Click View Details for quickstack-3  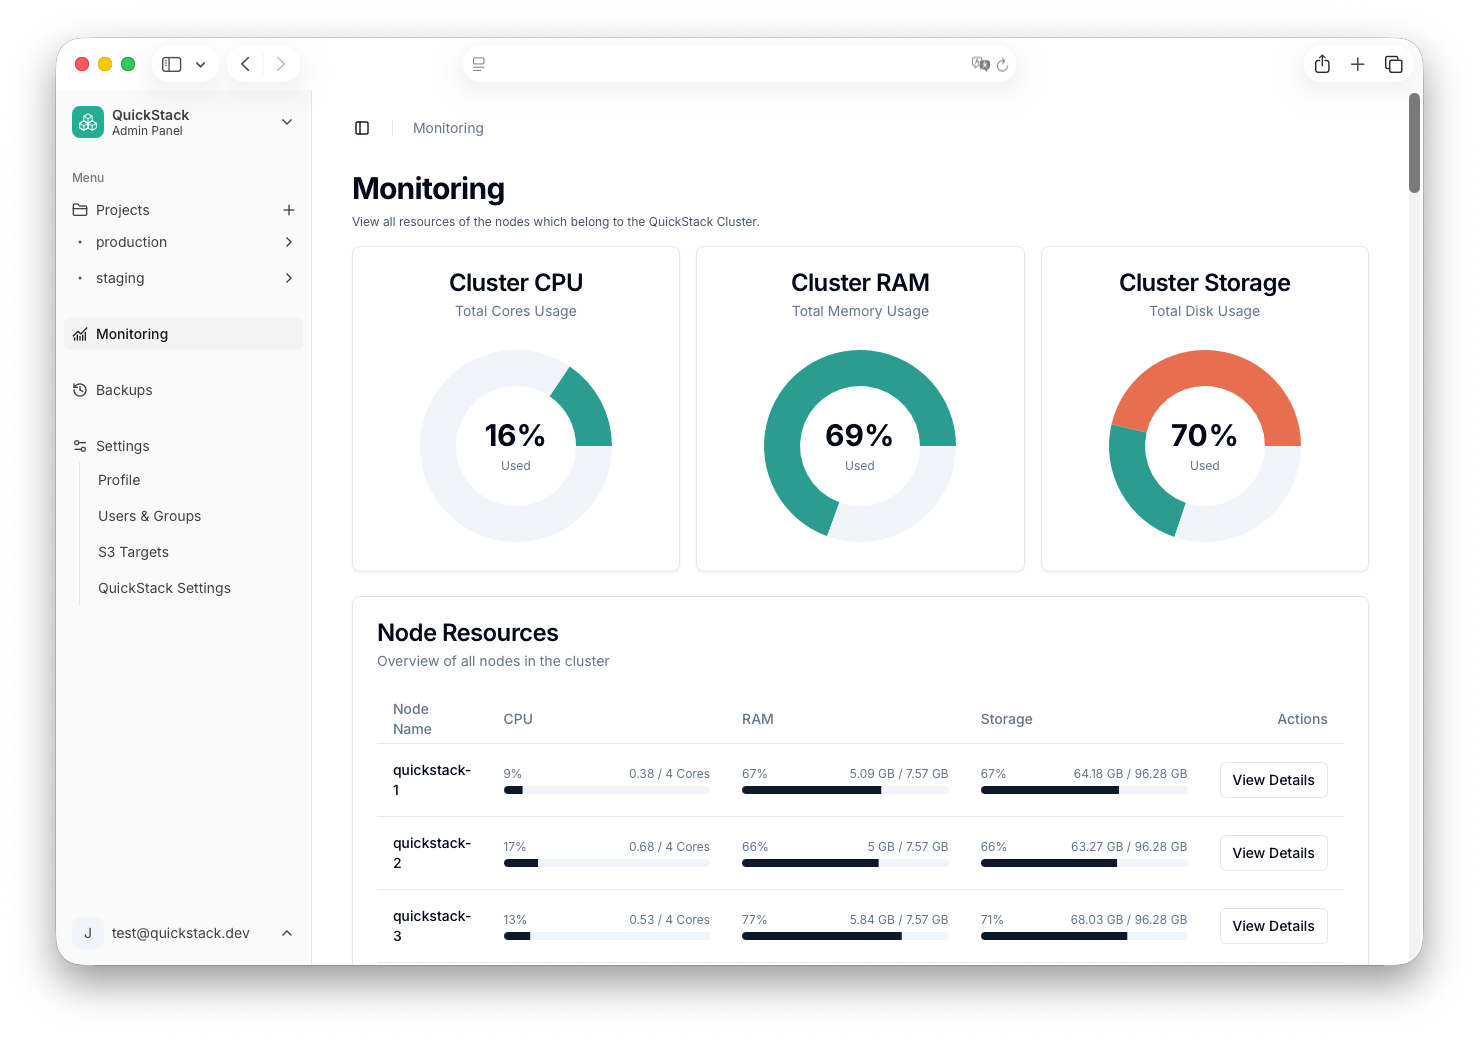[x=1273, y=926]
